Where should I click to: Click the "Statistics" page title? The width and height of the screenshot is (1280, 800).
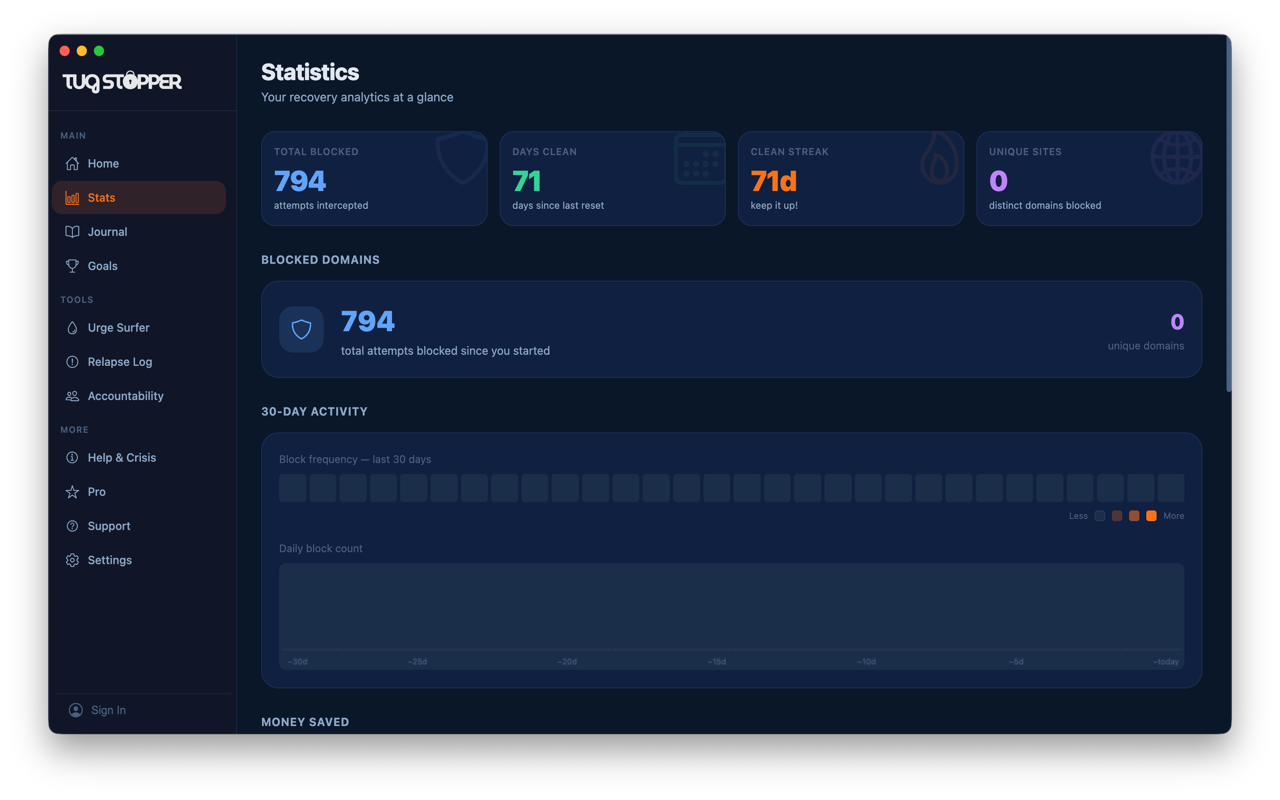click(310, 72)
